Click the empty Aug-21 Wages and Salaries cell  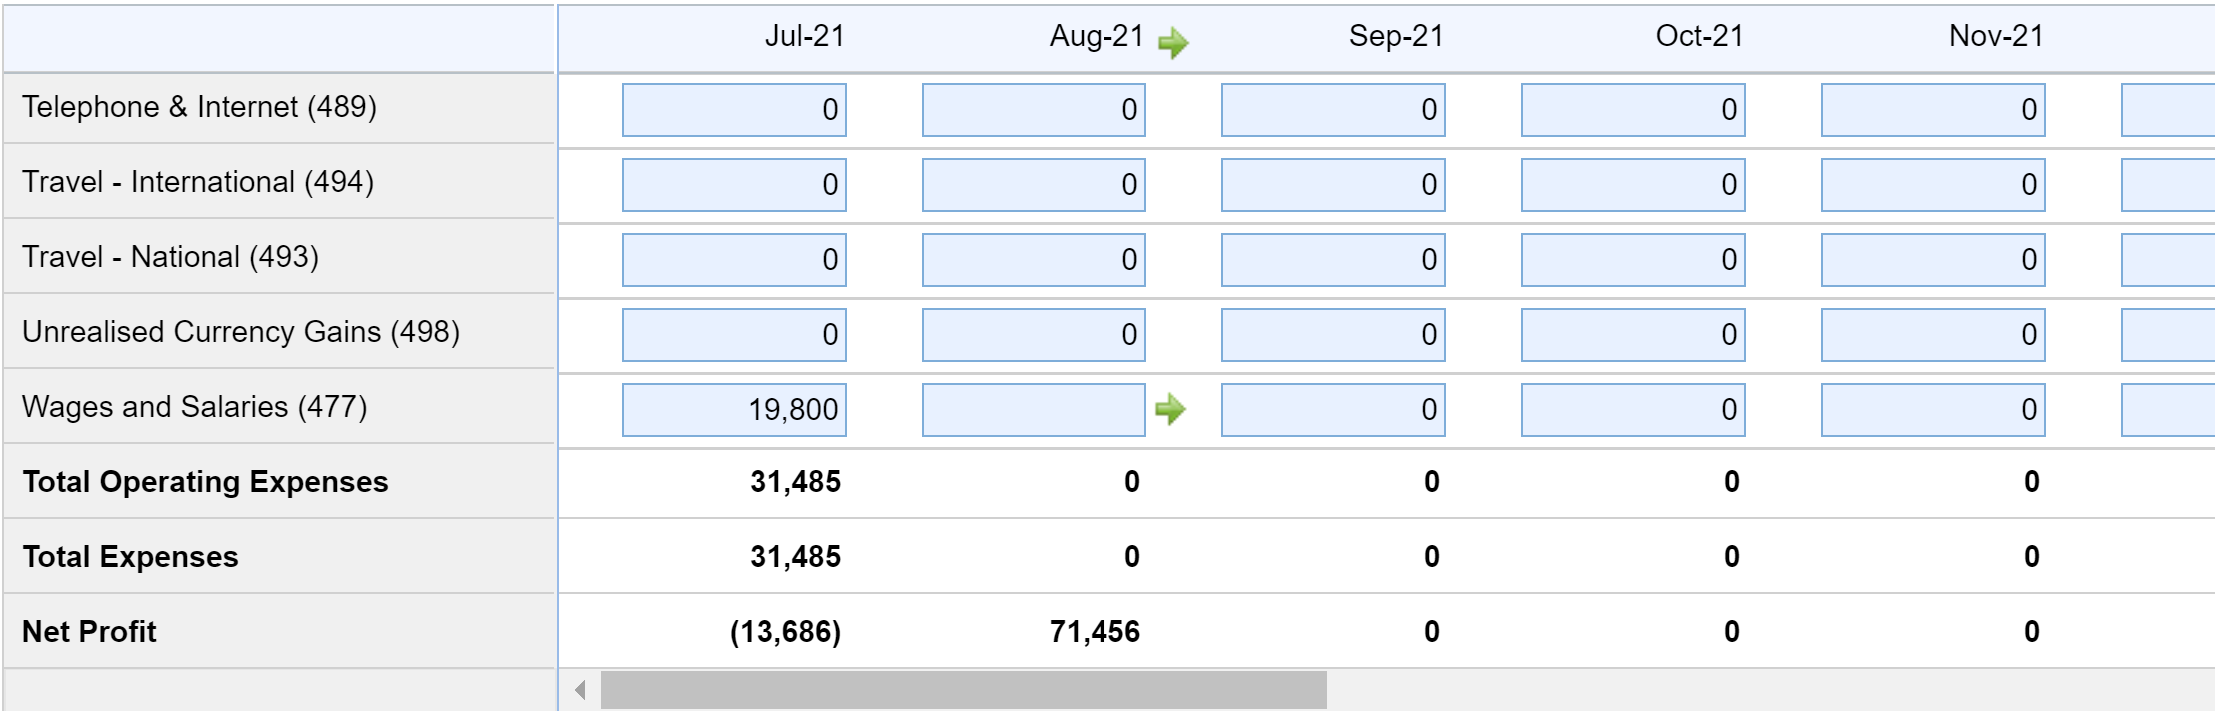coord(1032,408)
